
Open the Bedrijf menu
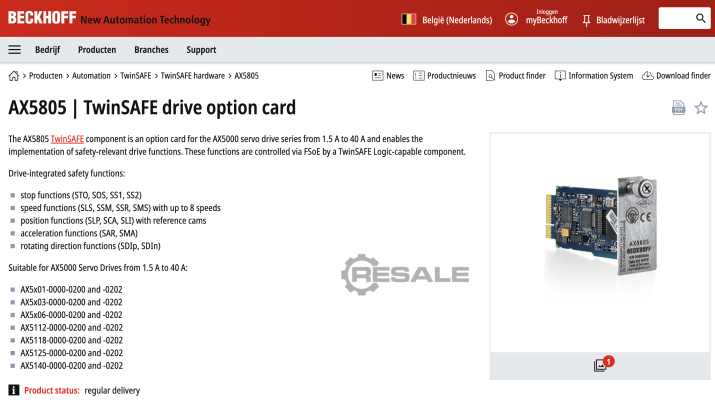tap(47, 50)
